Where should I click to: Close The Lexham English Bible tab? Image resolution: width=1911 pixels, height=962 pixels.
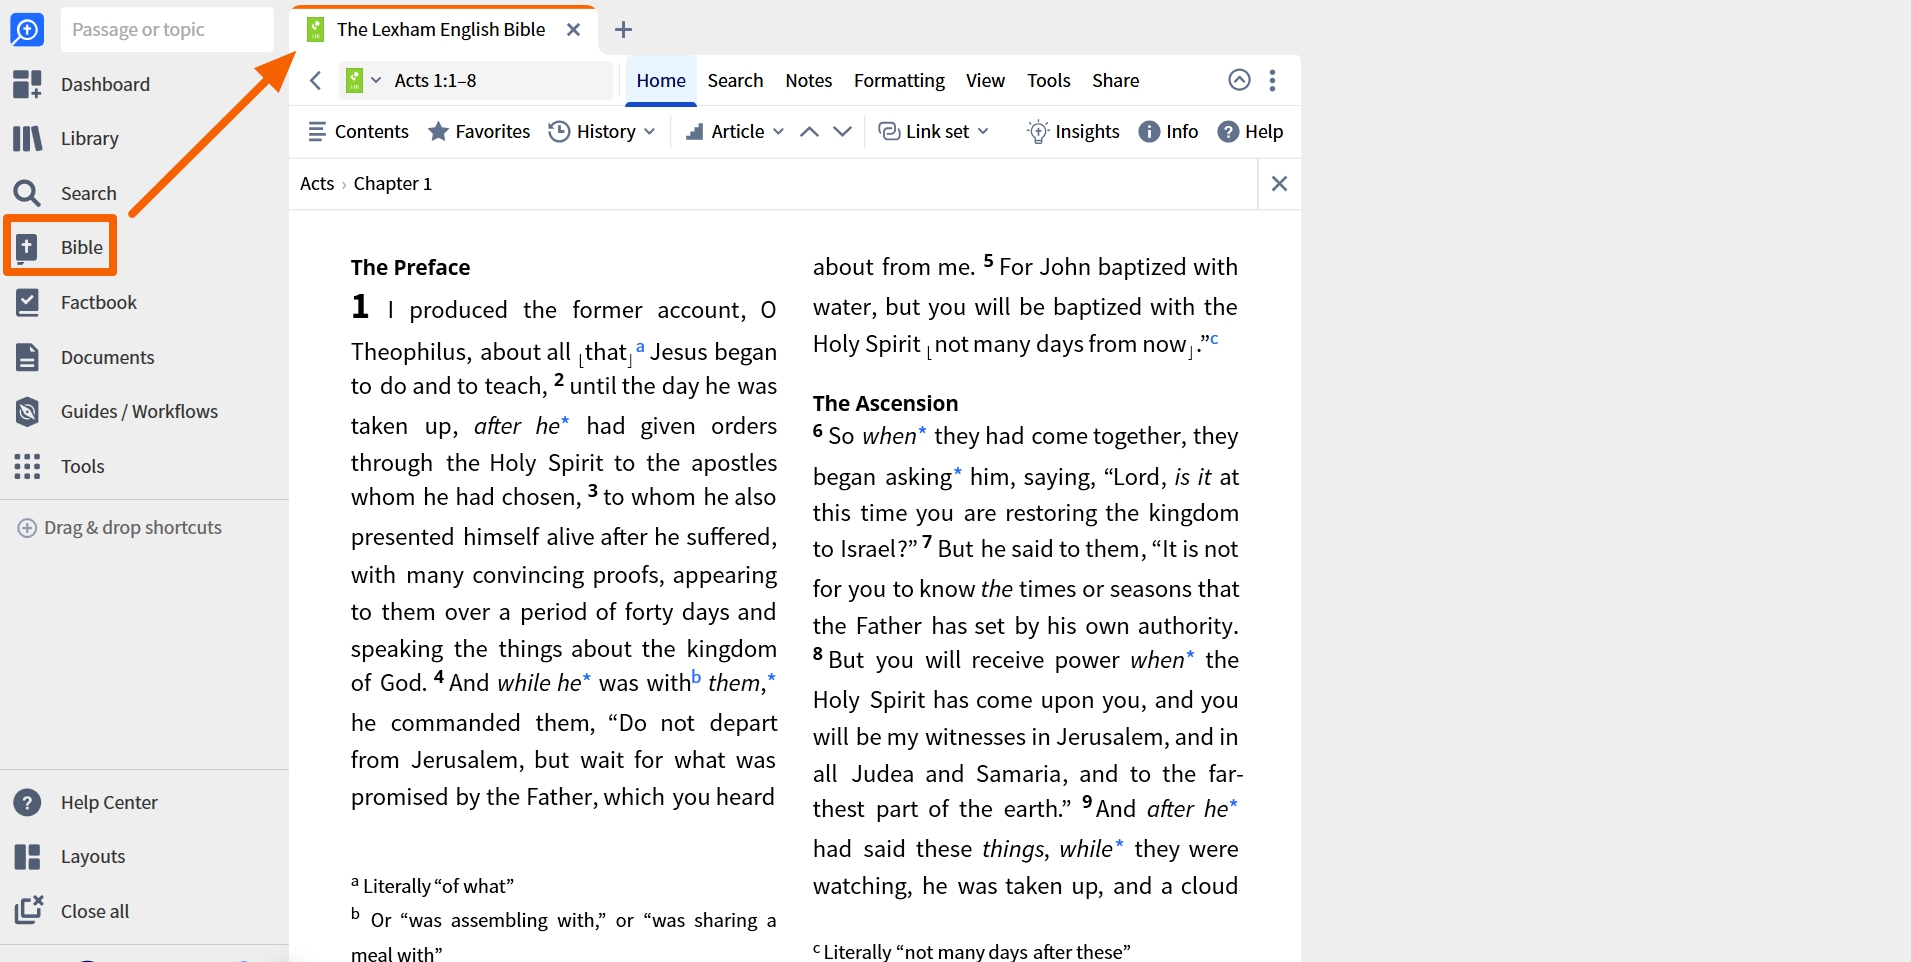(574, 29)
